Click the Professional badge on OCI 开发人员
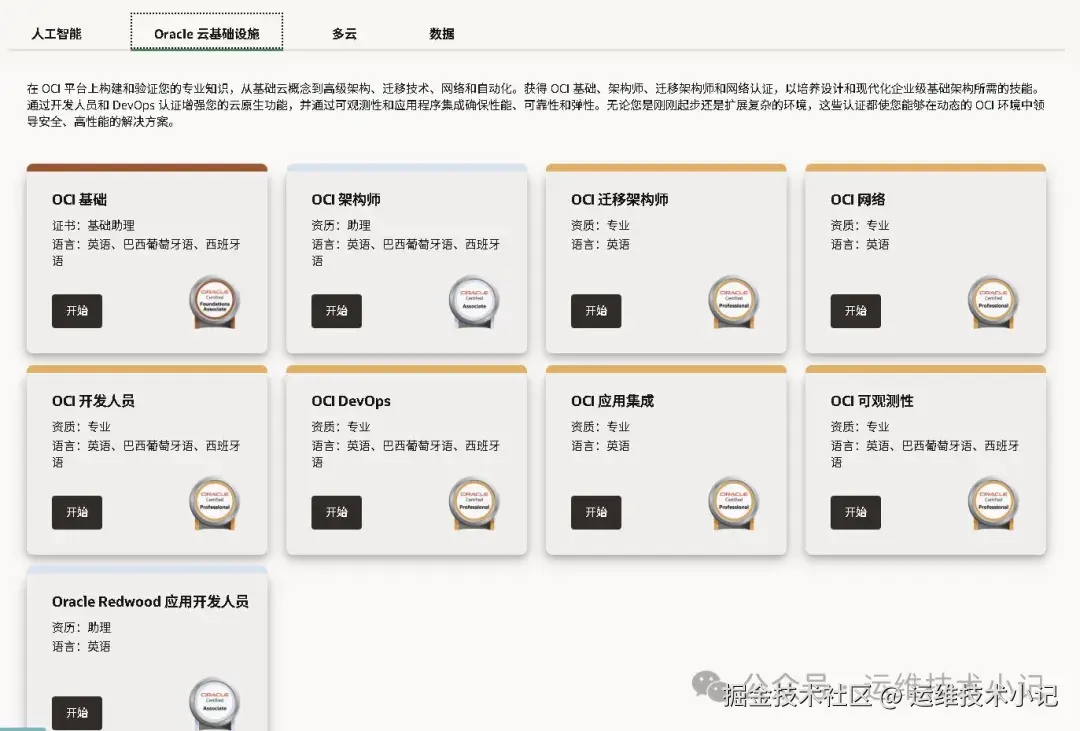The width and height of the screenshot is (1080, 731). (215, 503)
